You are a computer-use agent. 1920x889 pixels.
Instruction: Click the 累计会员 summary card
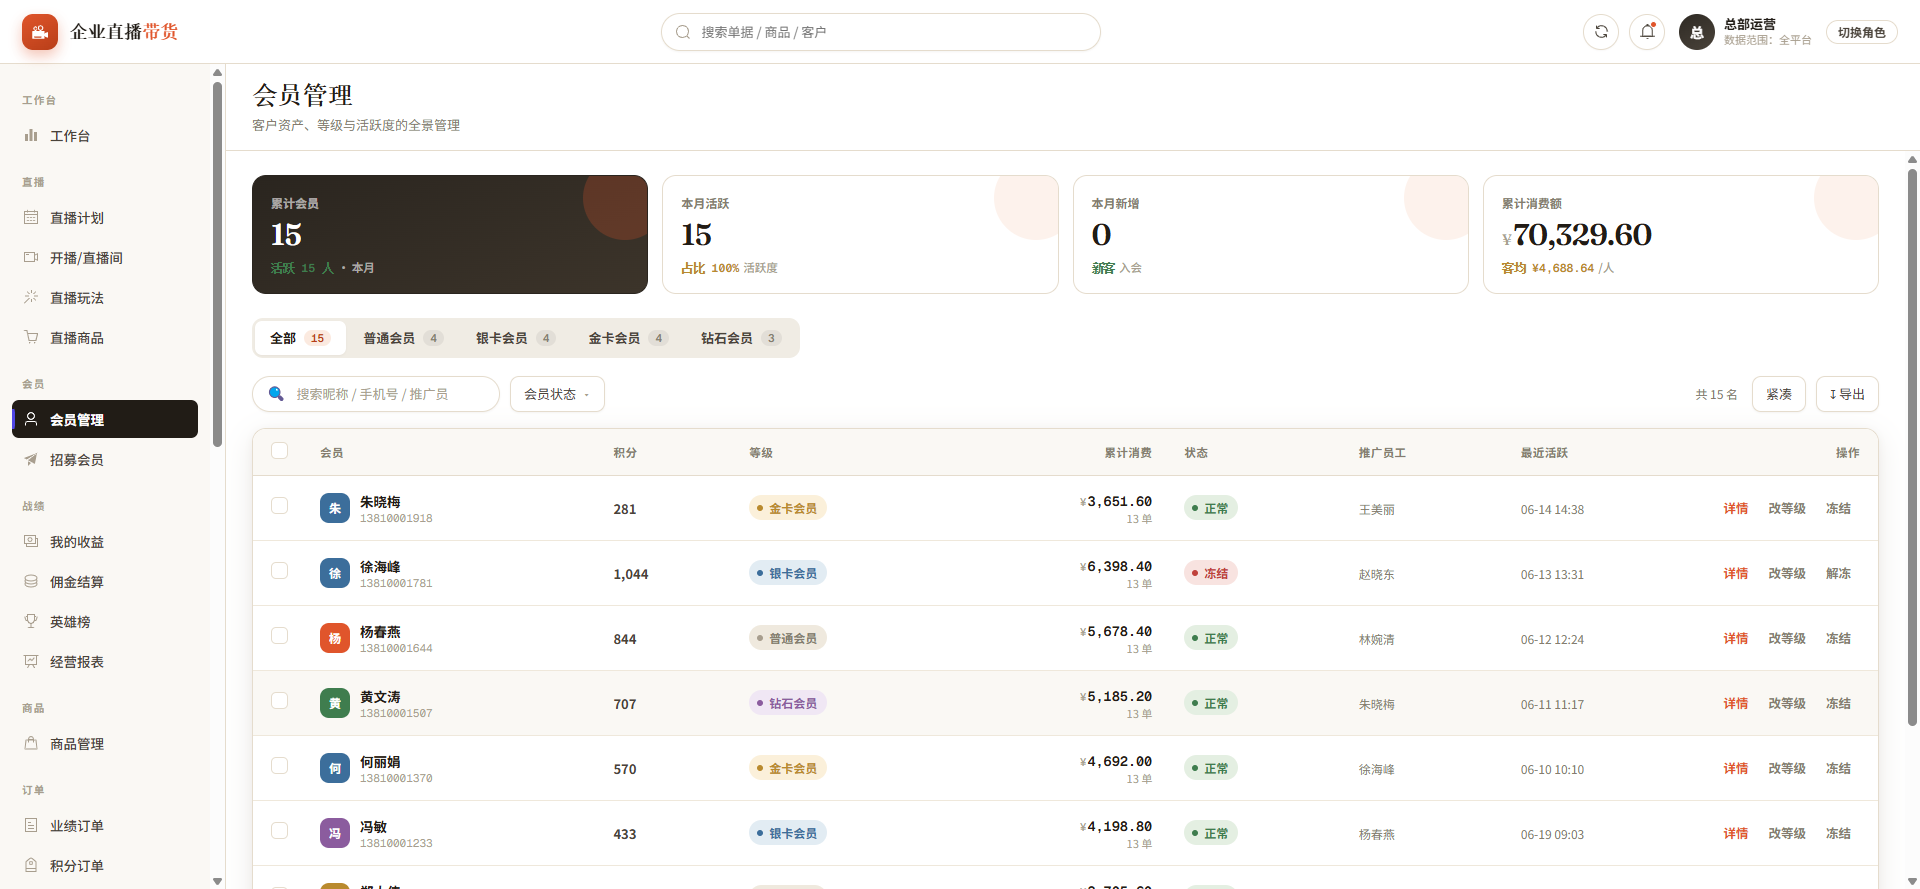(450, 234)
